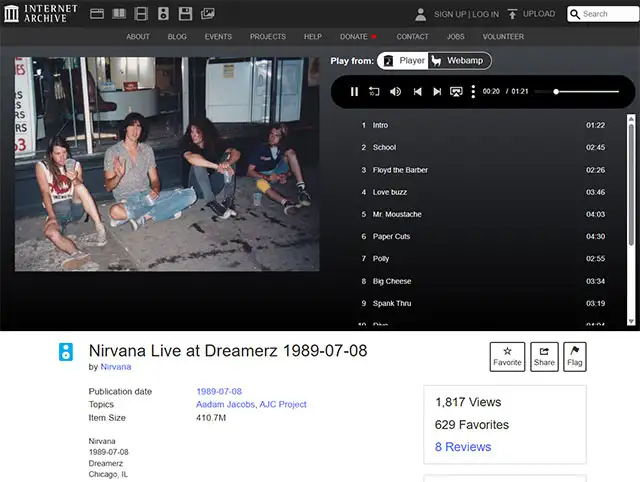
Task: Open the Internet Archive home logo
Action: [x=41, y=13]
